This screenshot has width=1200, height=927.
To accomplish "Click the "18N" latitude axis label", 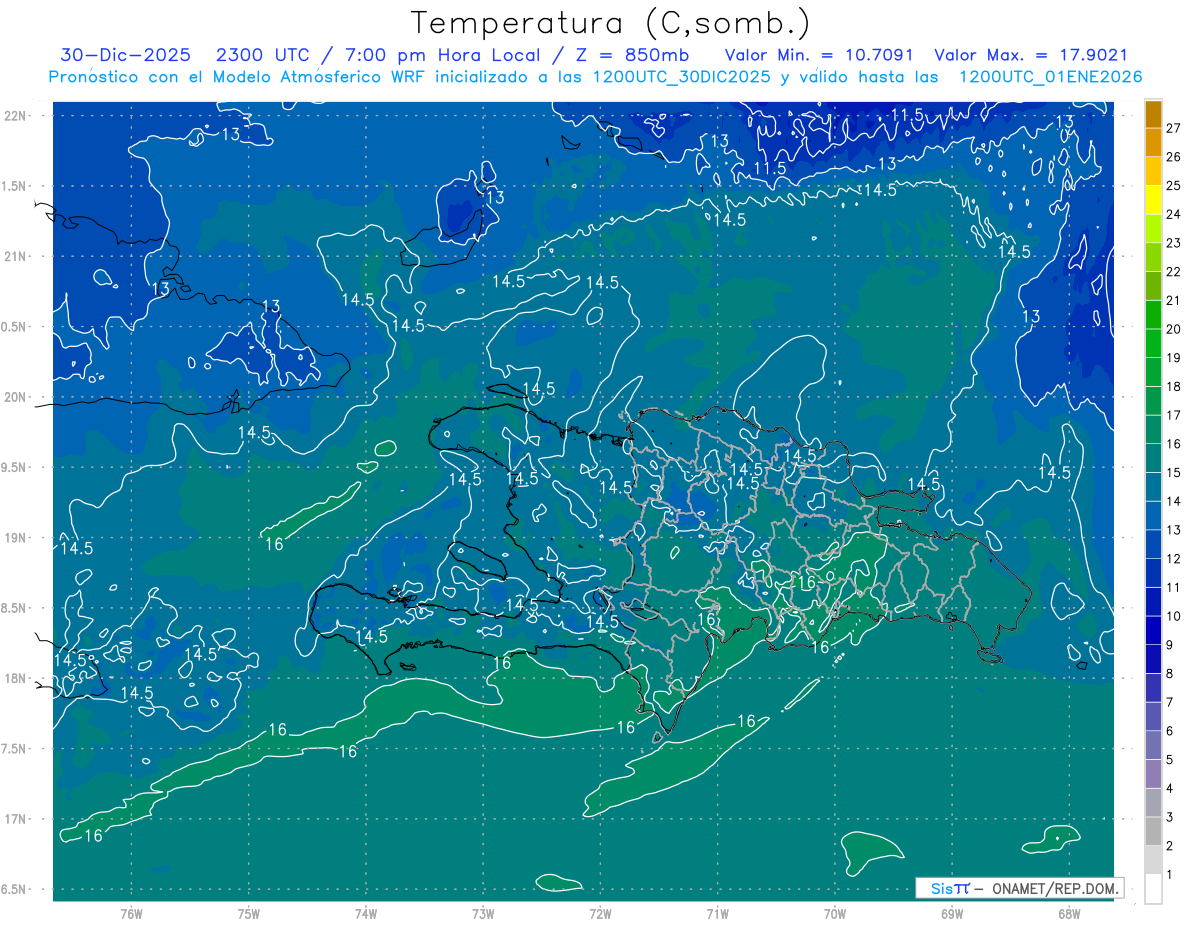I will 15,679.
